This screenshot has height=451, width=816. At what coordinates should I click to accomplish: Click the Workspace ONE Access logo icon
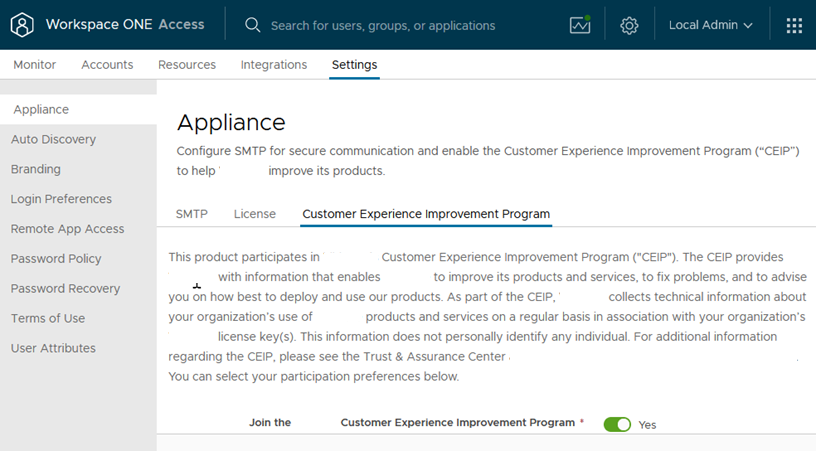22,25
